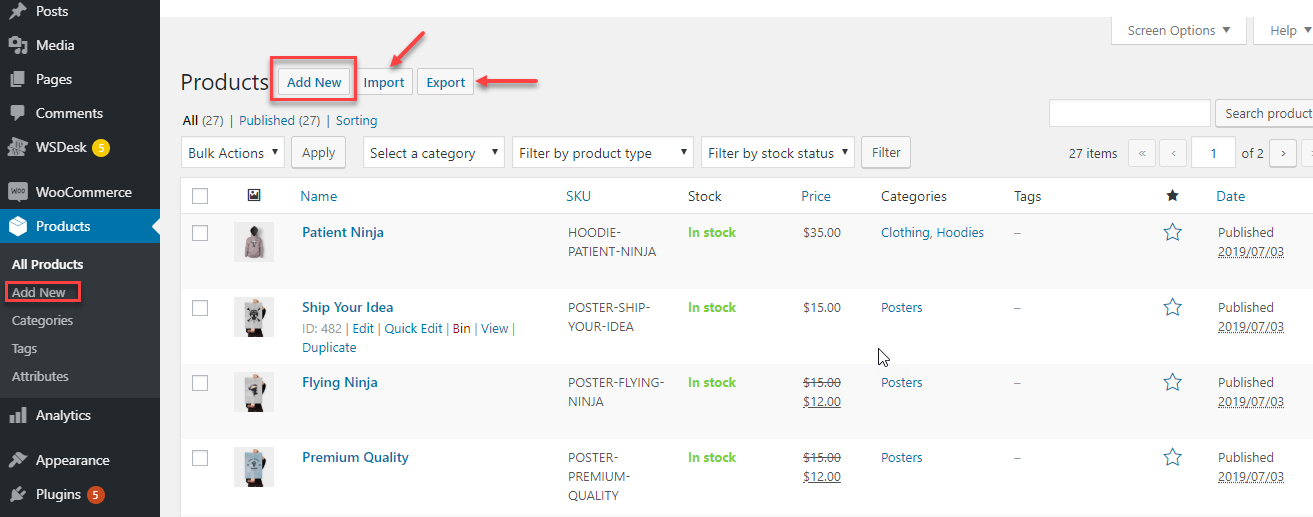This screenshot has height=517, width=1313.
Task: Open Filter by stock status dropdown
Action: tap(778, 153)
